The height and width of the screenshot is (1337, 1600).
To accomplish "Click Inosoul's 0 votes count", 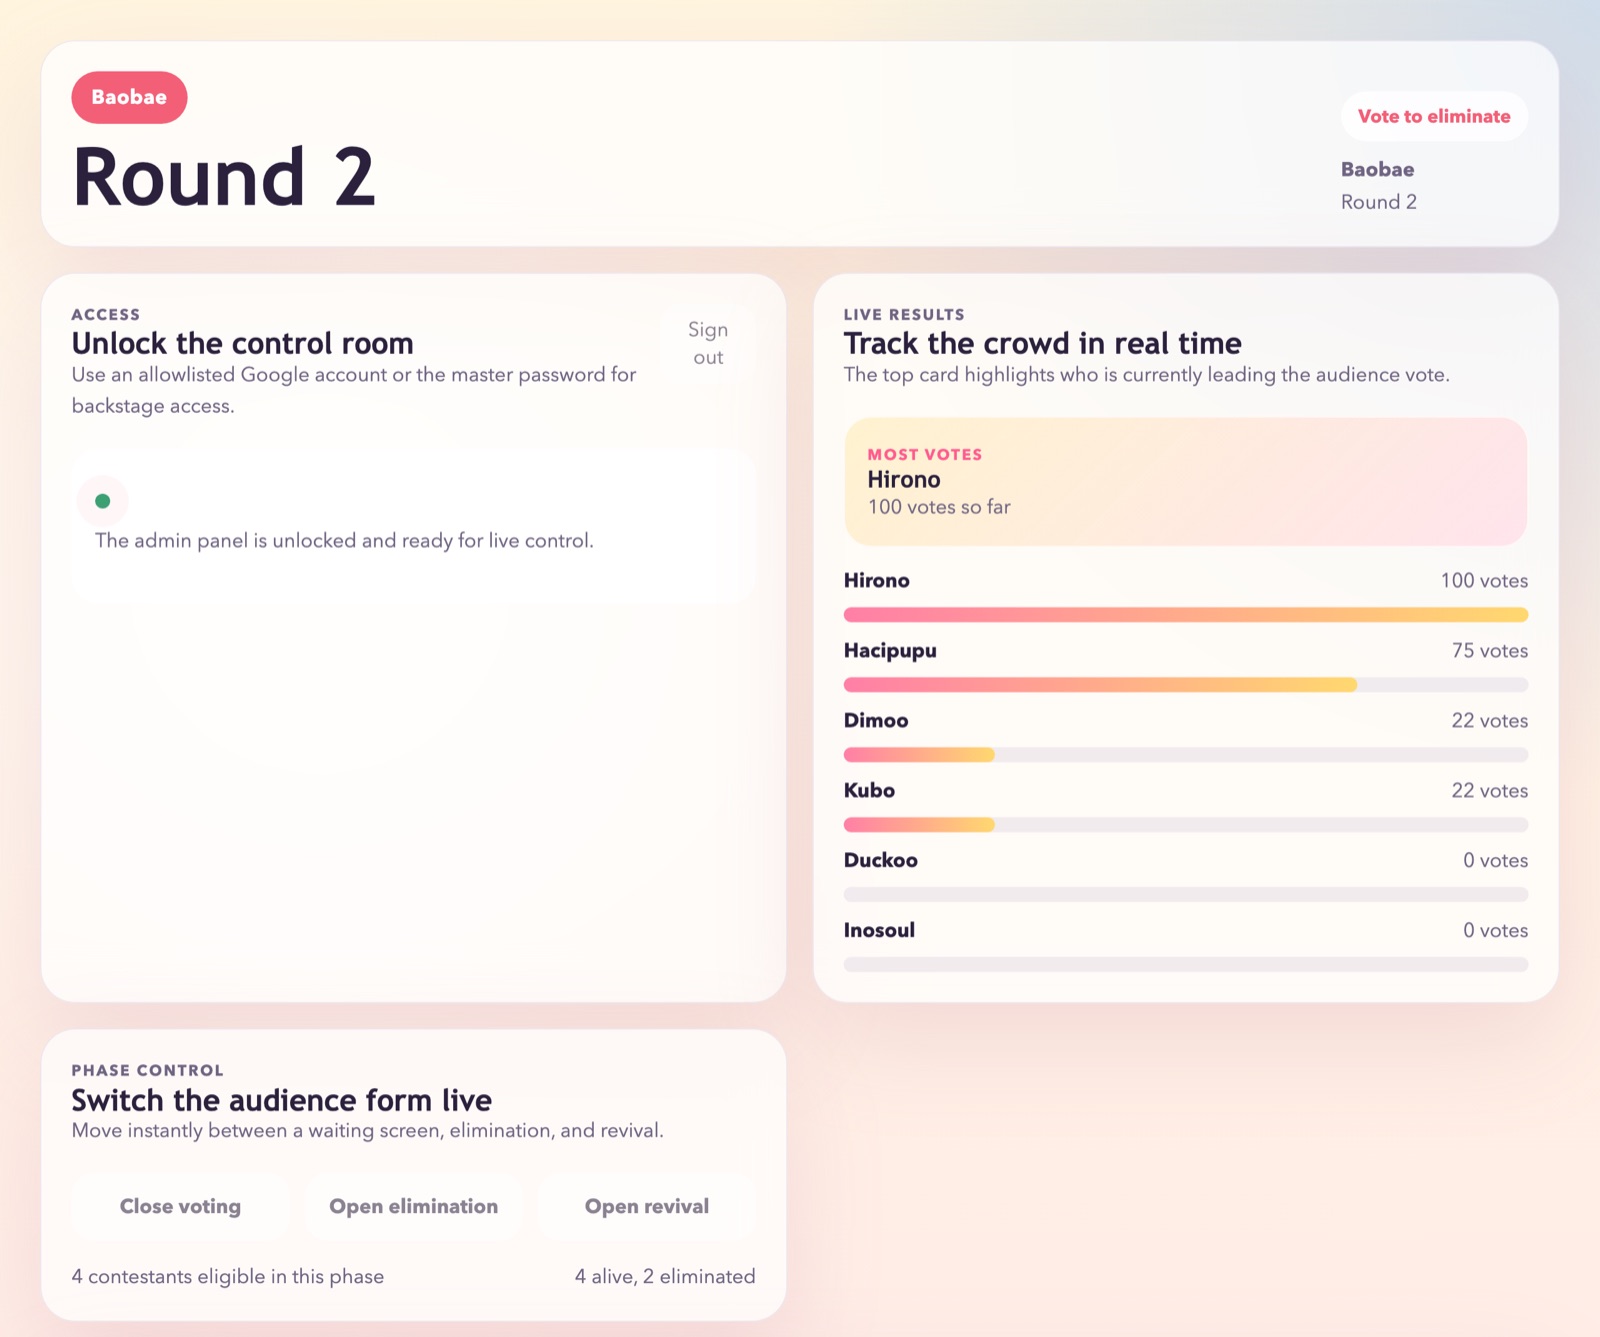I will point(1495,930).
